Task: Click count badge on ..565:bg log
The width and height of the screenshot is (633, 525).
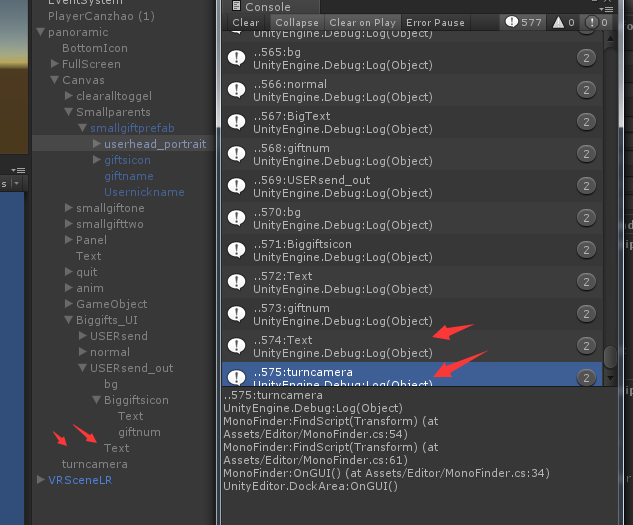Action: click(x=586, y=58)
